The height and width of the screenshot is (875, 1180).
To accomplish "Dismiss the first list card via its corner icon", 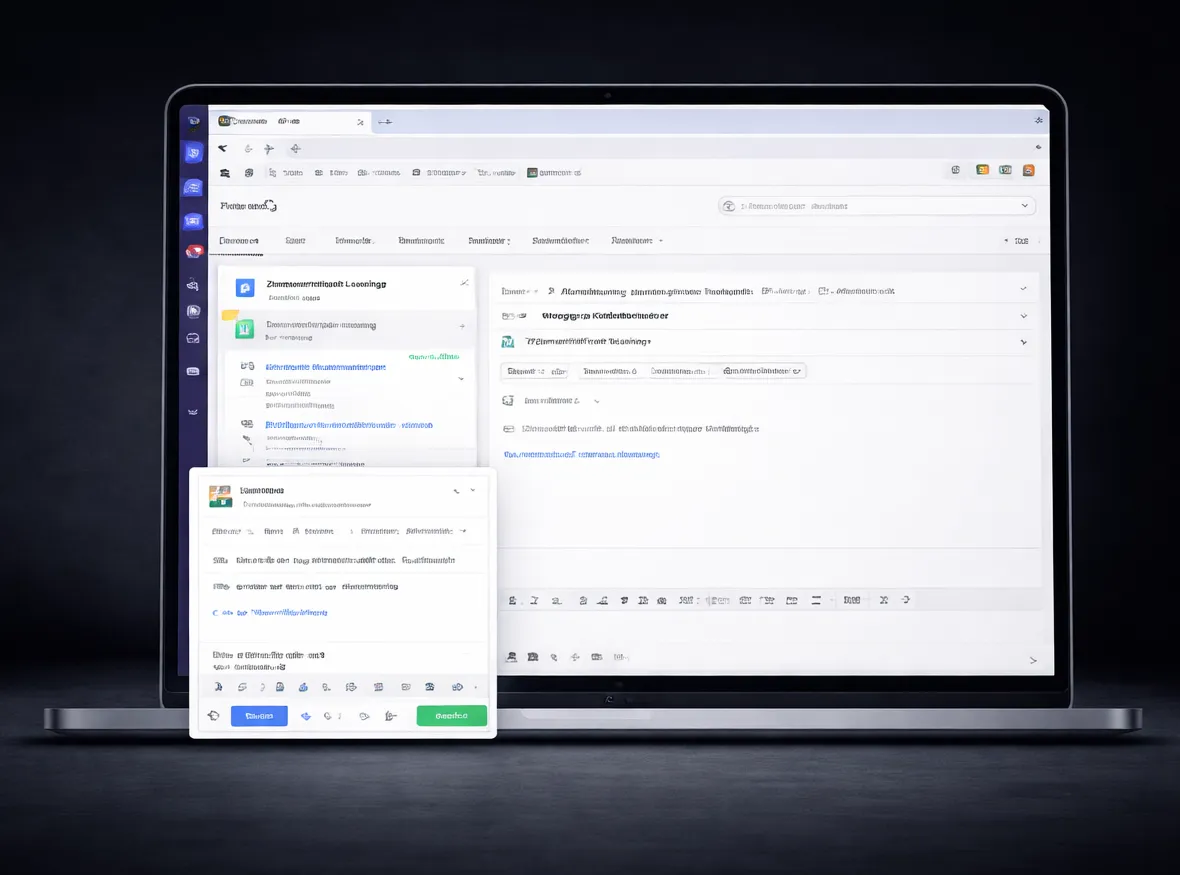I will click(464, 283).
